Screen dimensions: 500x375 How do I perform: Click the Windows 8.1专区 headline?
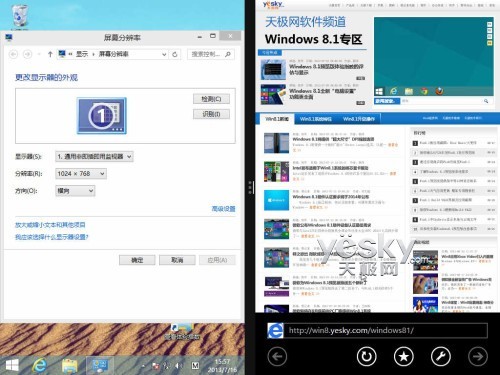(313, 39)
